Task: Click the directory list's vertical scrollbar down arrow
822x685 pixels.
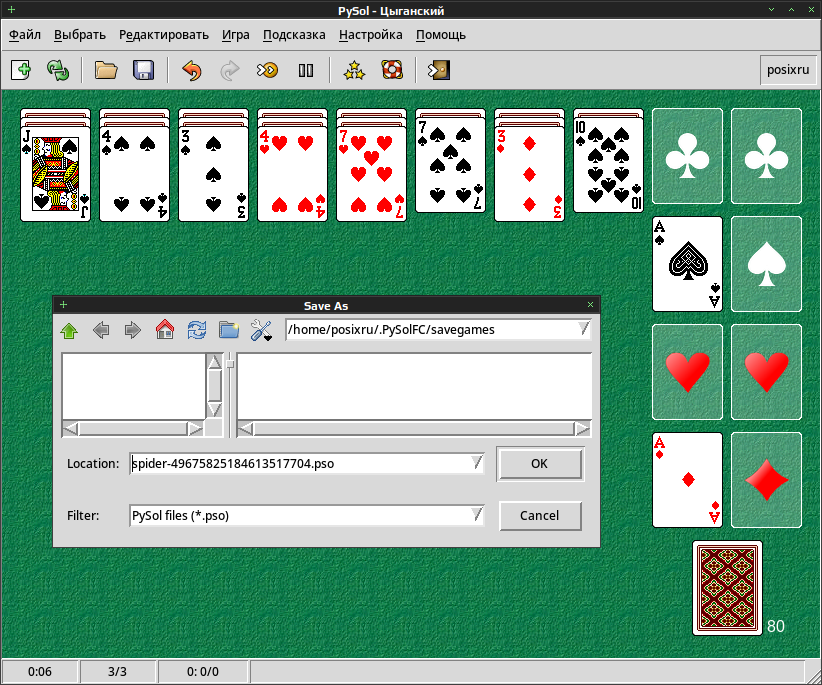Action: click(214, 410)
